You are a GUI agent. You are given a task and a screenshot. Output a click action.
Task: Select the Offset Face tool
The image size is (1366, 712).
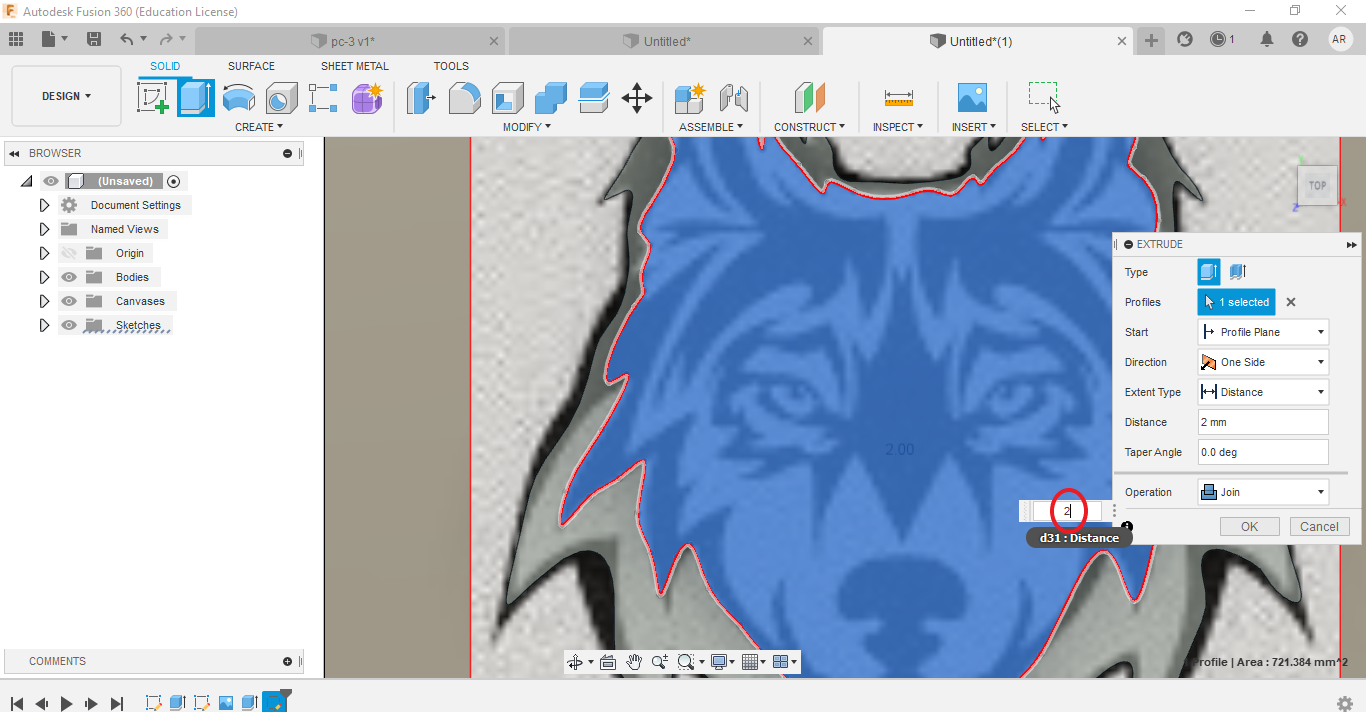594,98
